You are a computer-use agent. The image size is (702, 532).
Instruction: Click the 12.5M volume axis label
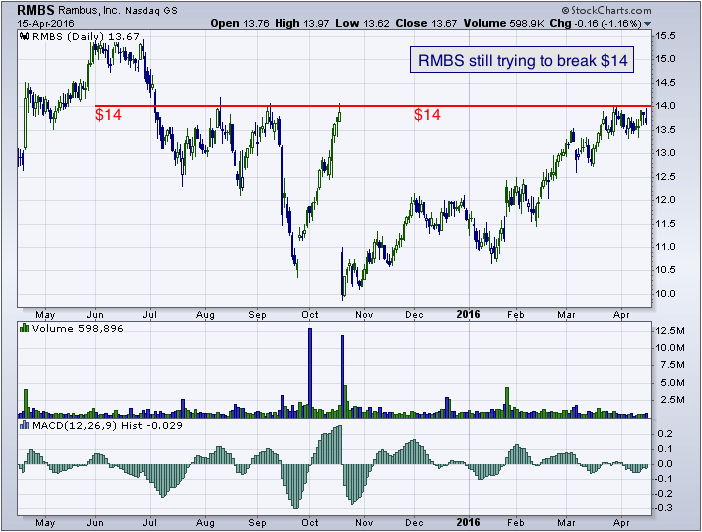point(670,331)
